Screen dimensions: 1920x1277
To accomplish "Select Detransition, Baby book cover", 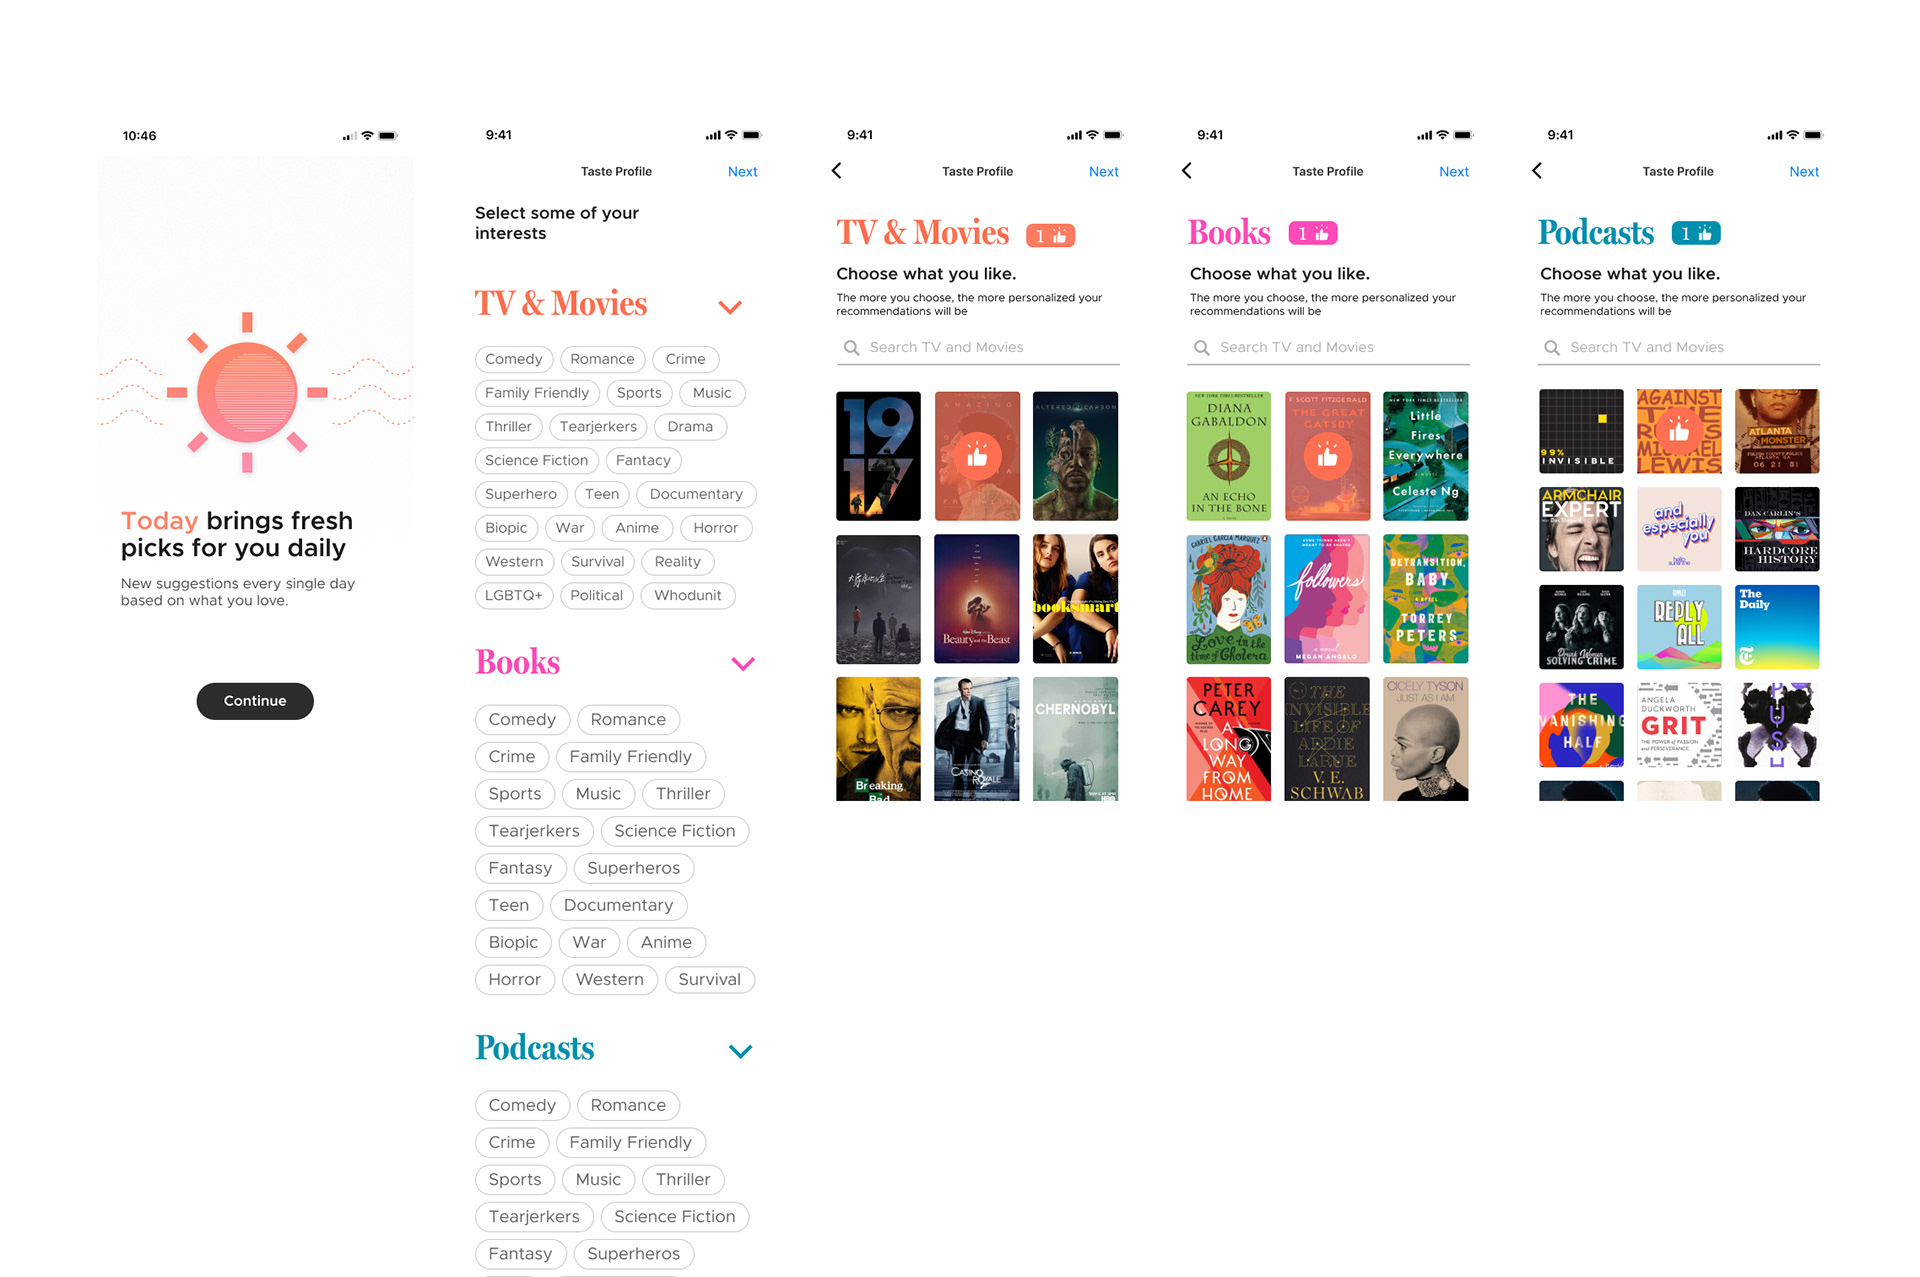I will [x=1426, y=599].
